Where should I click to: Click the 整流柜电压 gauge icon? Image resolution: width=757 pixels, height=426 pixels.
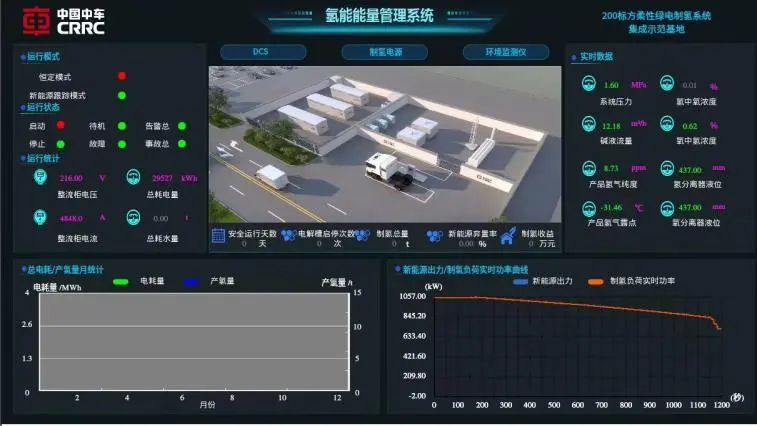(40, 177)
